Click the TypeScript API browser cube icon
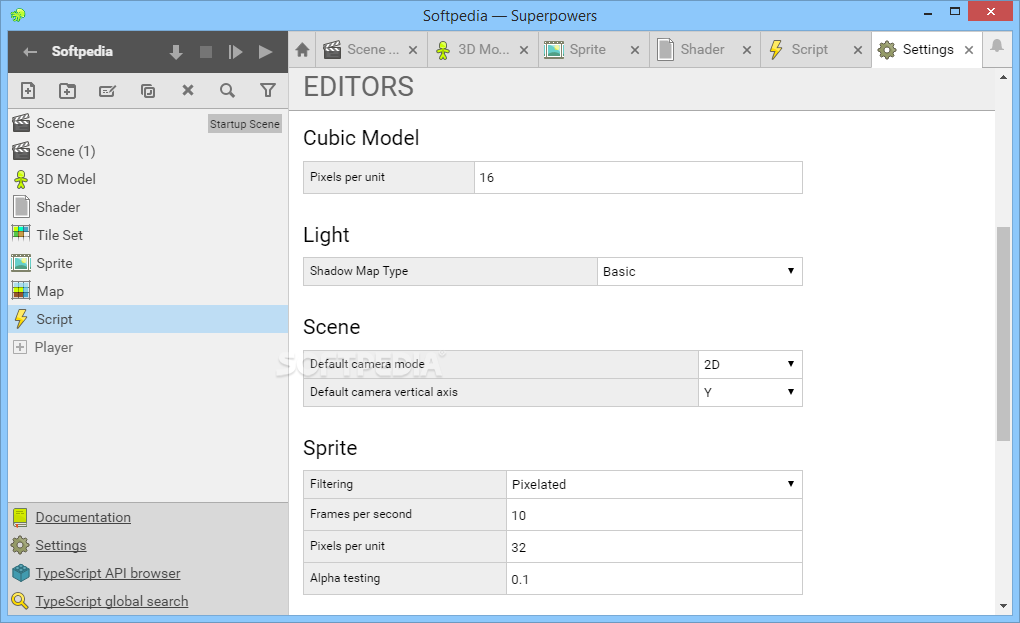This screenshot has width=1020, height=623. [21, 573]
